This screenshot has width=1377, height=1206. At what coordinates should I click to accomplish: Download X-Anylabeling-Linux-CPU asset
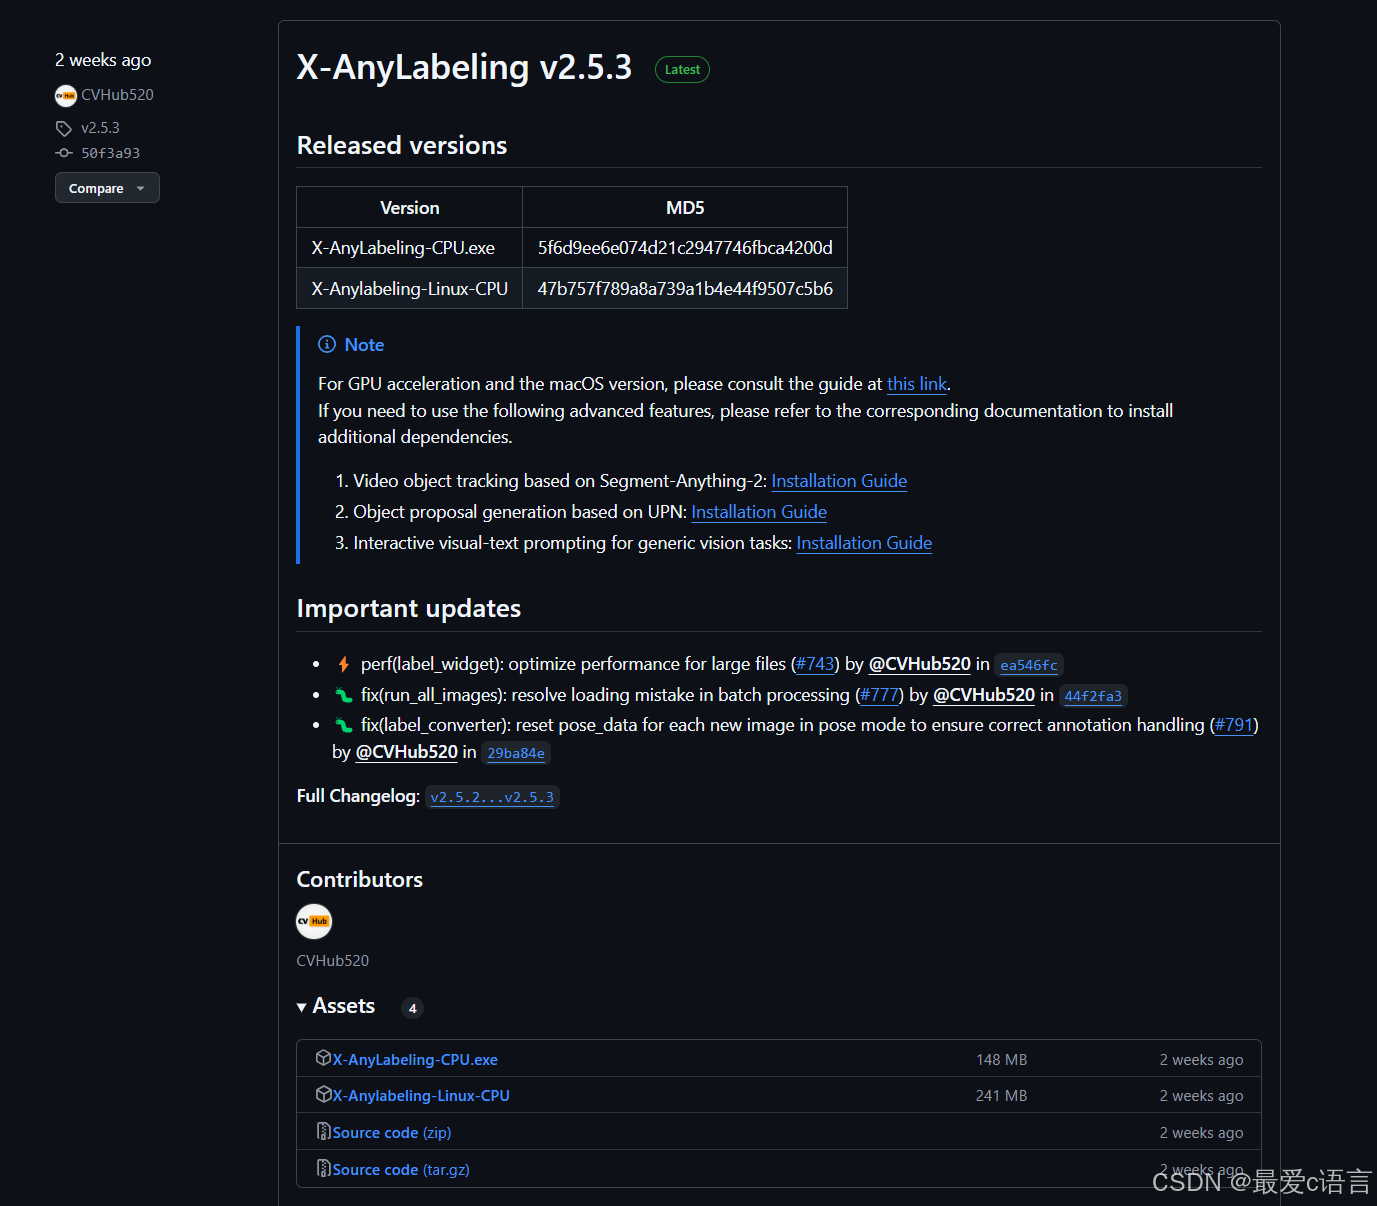click(421, 1095)
